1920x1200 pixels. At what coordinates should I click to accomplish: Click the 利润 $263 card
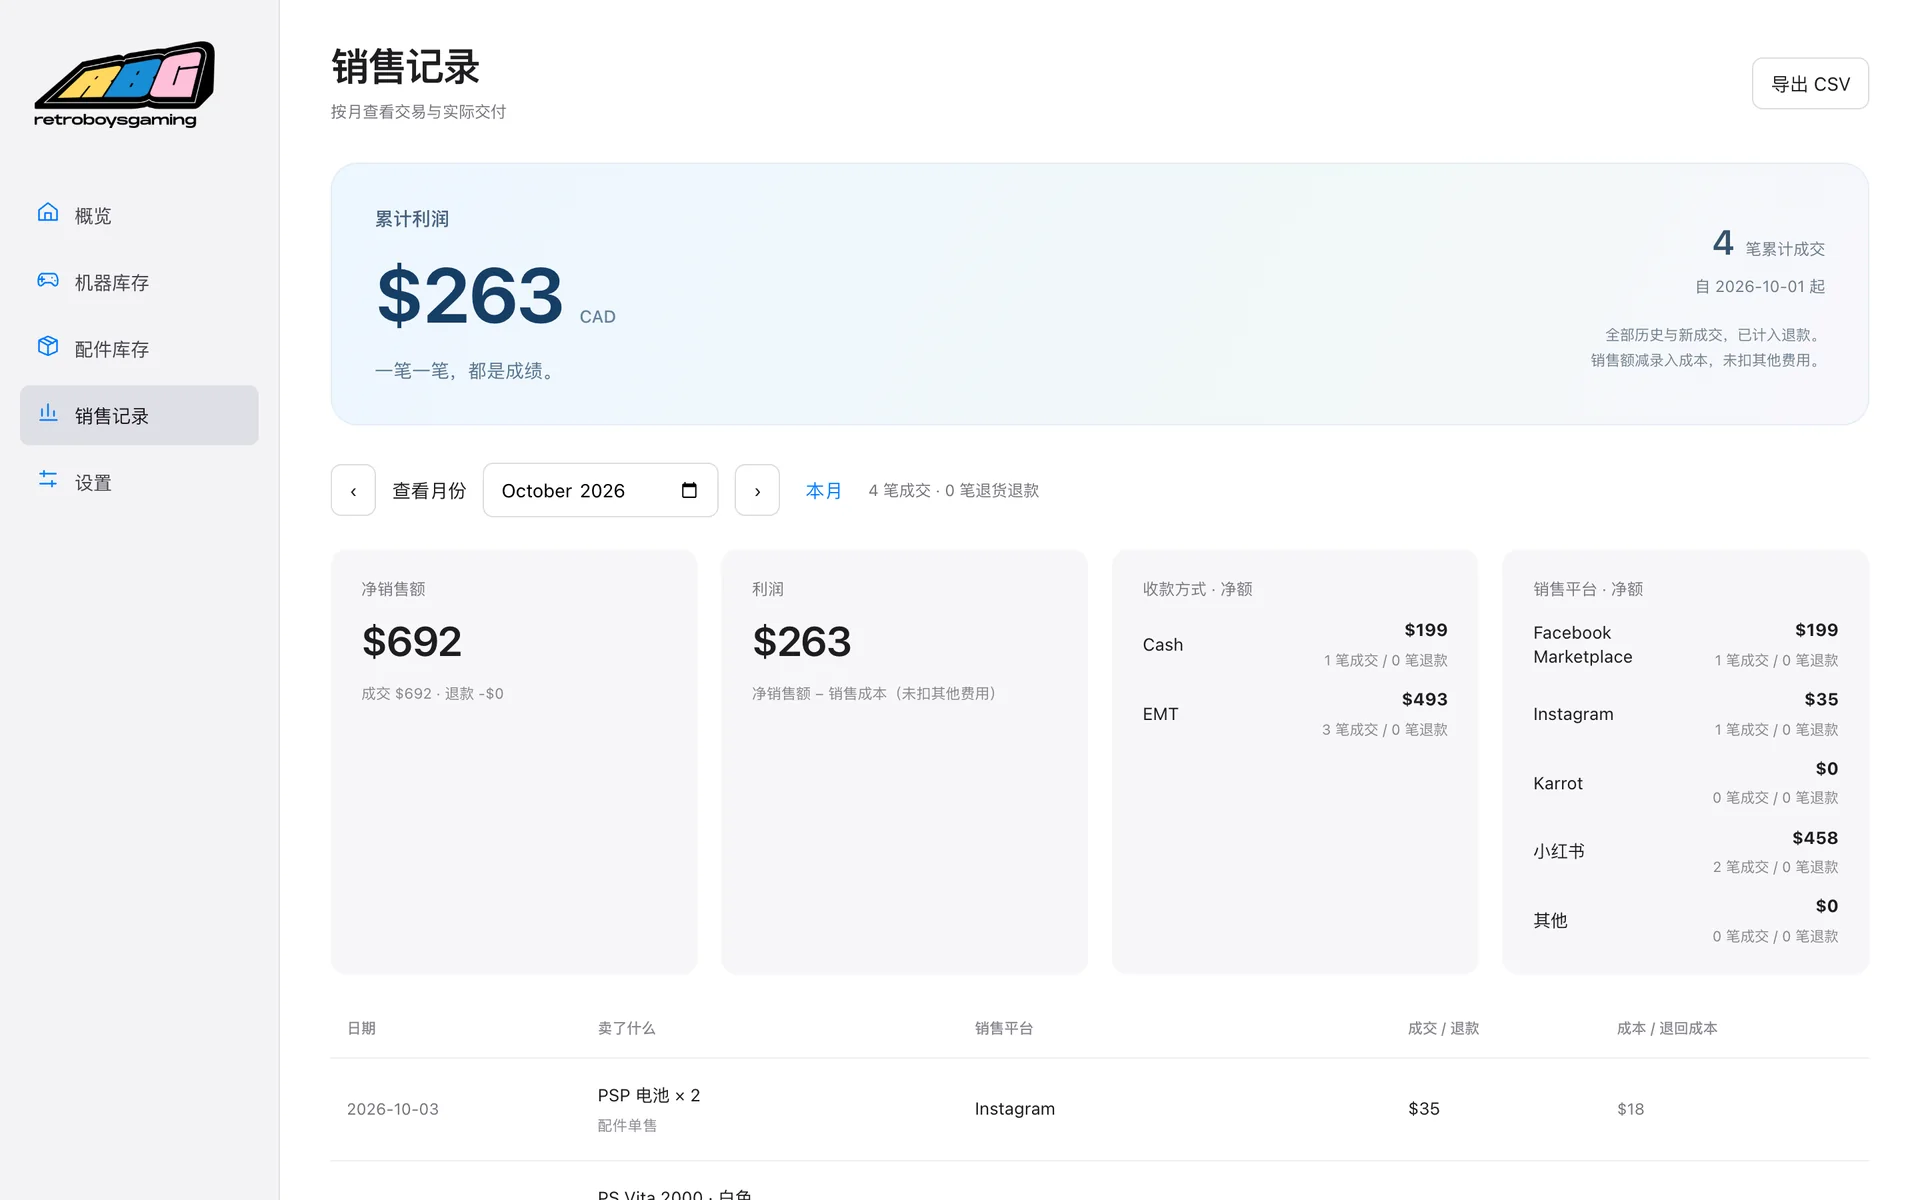904,762
